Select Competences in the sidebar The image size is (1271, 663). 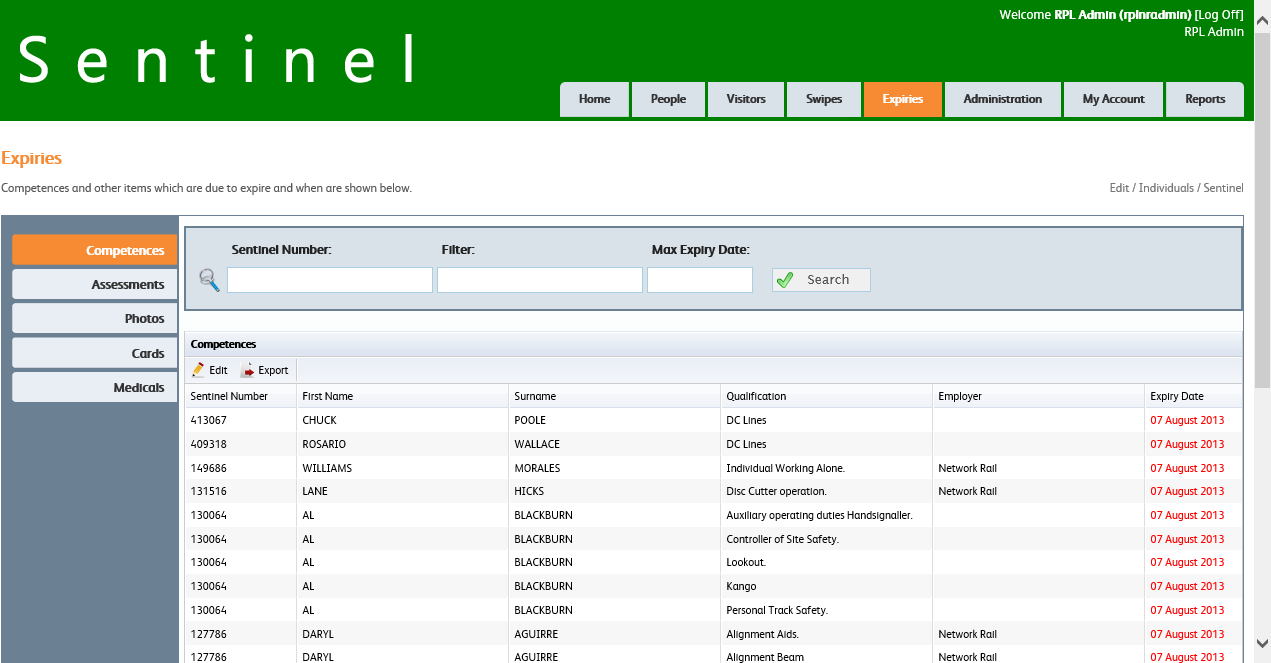point(95,250)
